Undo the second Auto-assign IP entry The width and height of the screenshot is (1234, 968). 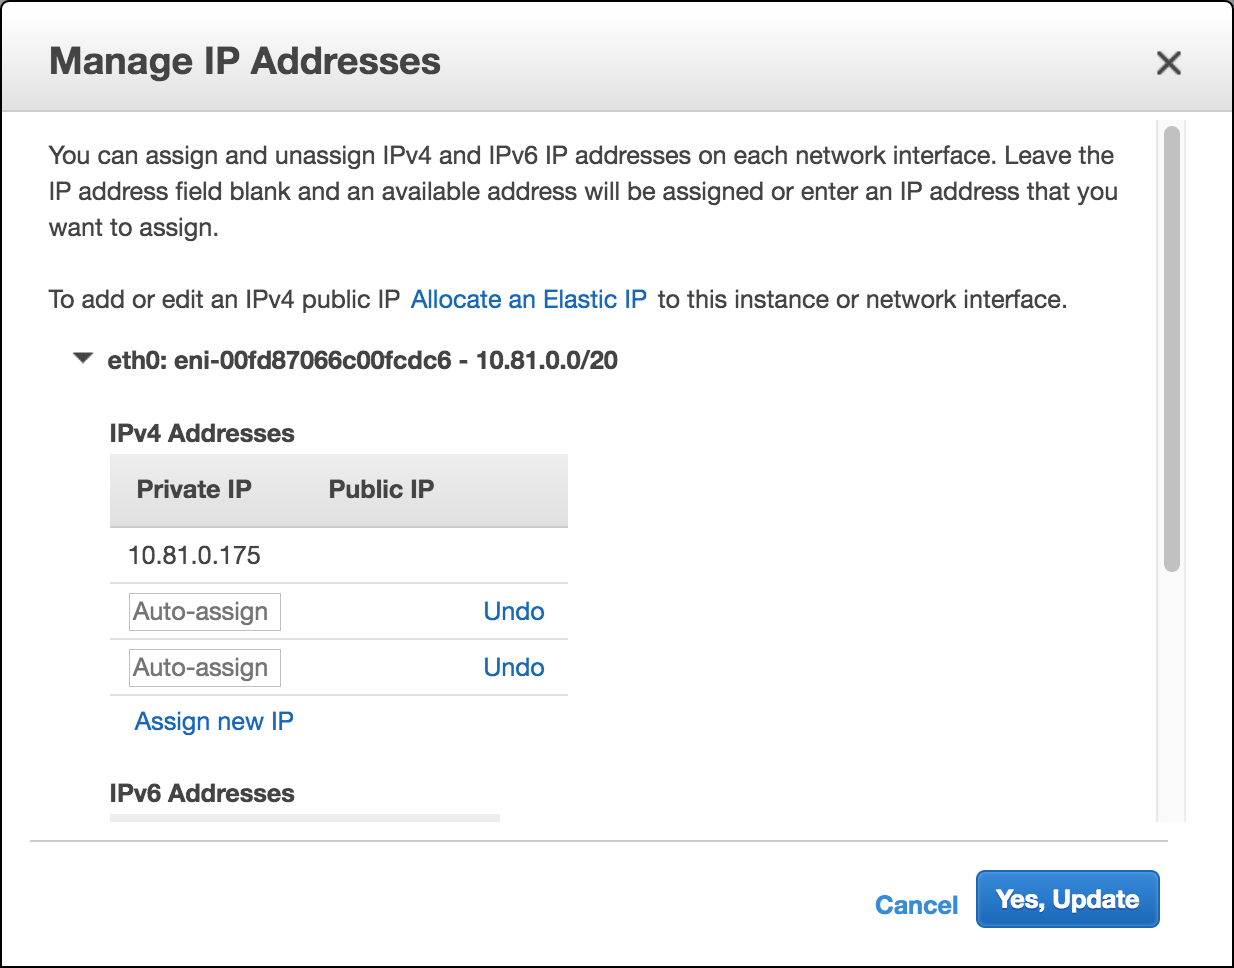click(513, 667)
